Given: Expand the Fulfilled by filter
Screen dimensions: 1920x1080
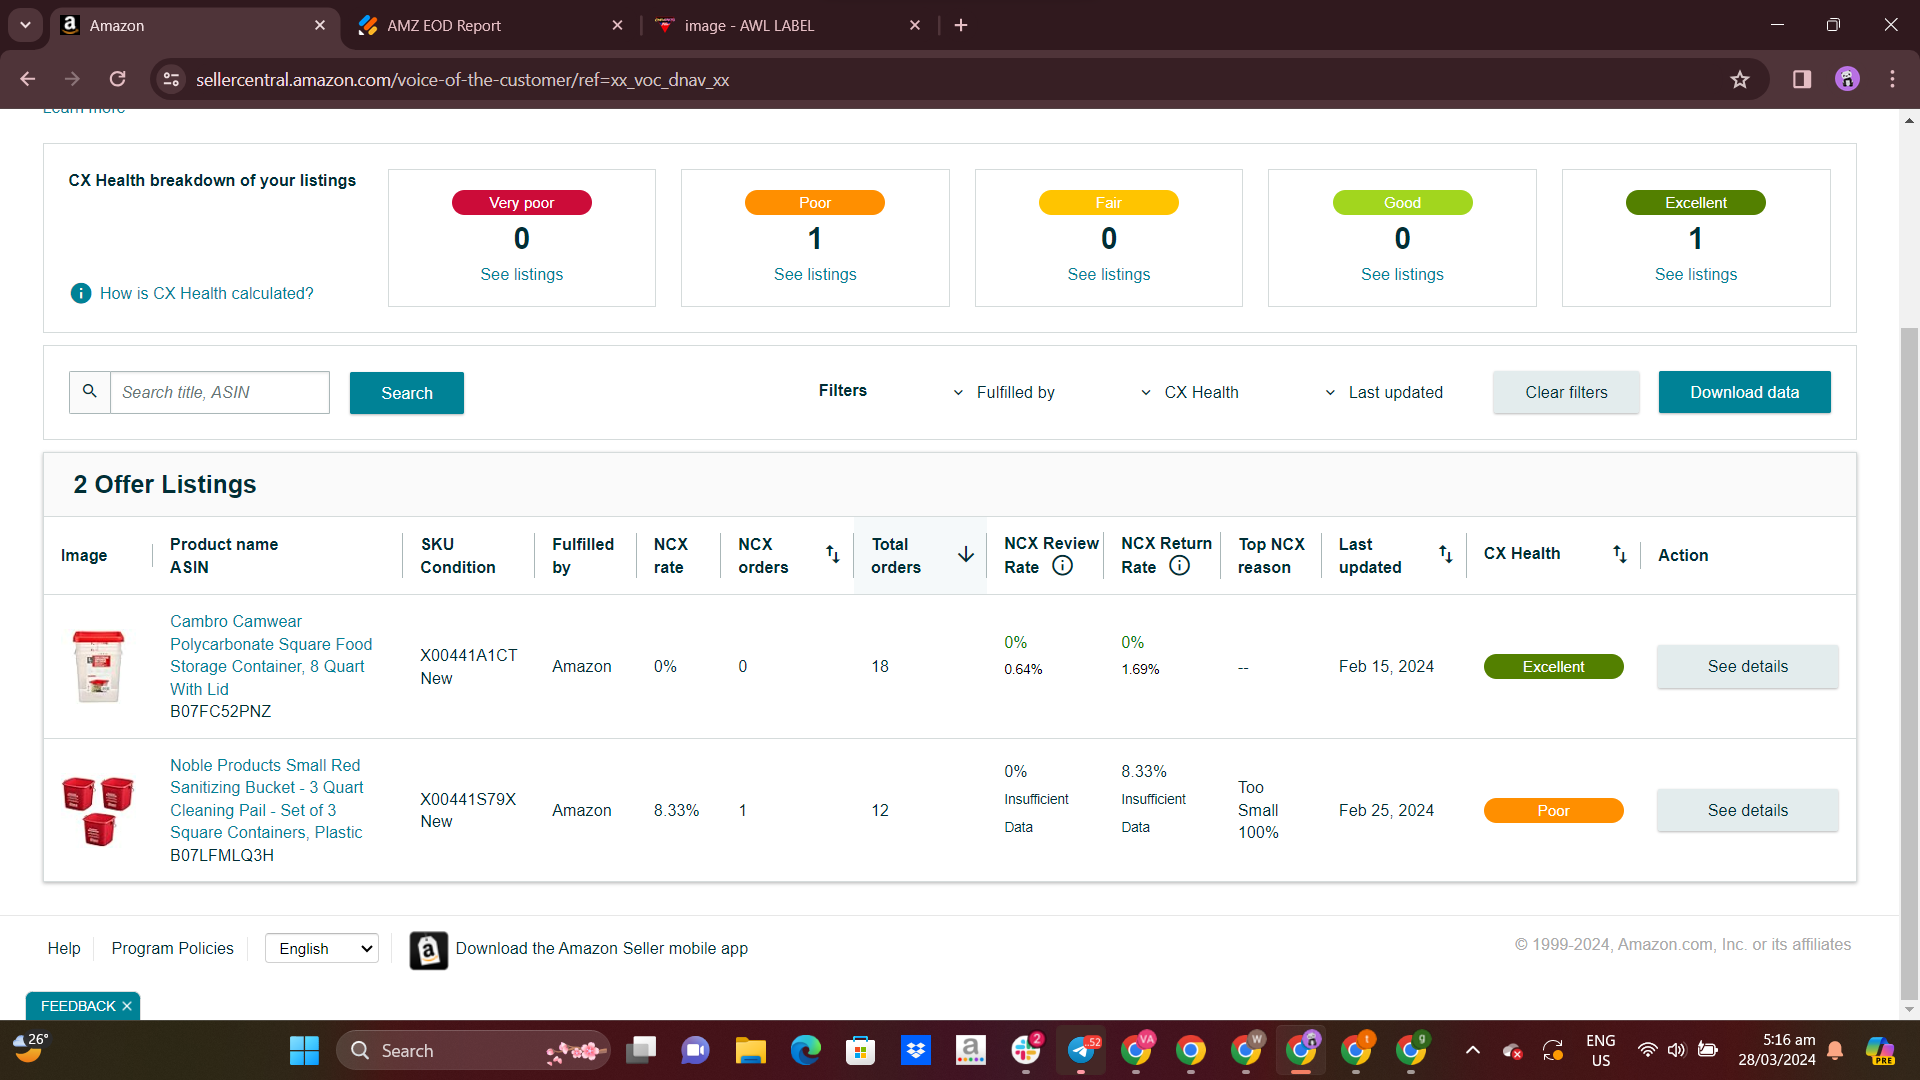Looking at the screenshot, I should tap(1004, 392).
